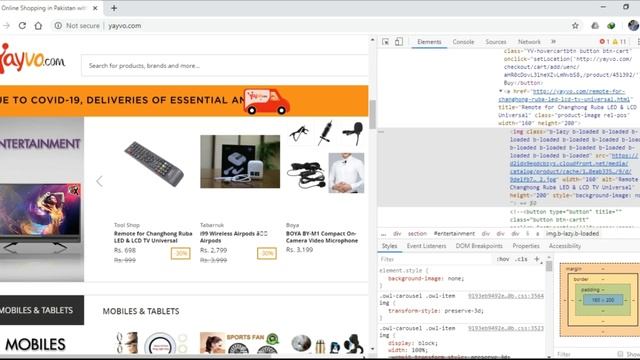The height and width of the screenshot is (360, 640).
Task: Open the DOM Breakpoints tab
Action: (x=479, y=246)
